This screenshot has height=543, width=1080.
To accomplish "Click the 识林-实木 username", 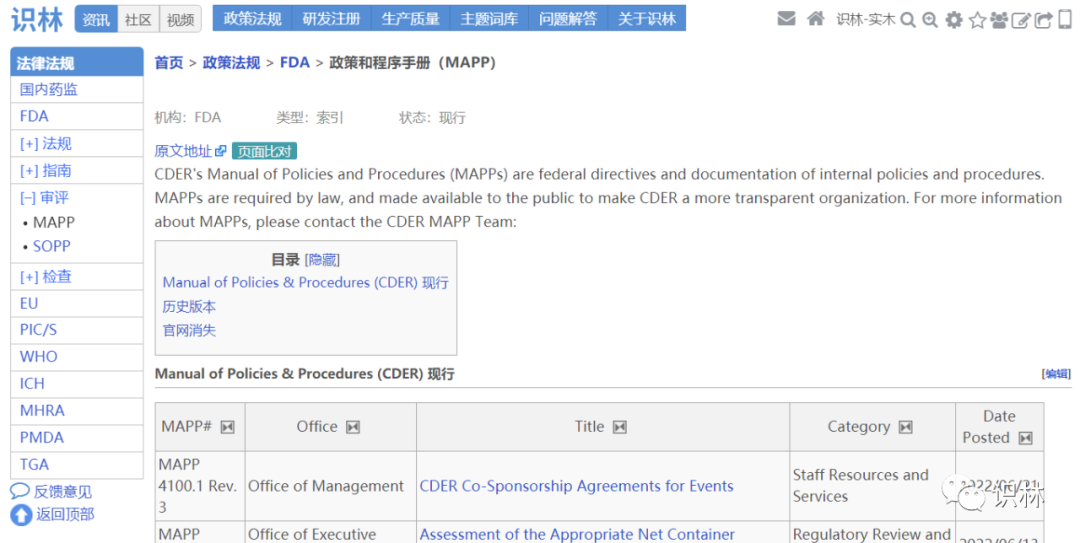I will pos(866,19).
